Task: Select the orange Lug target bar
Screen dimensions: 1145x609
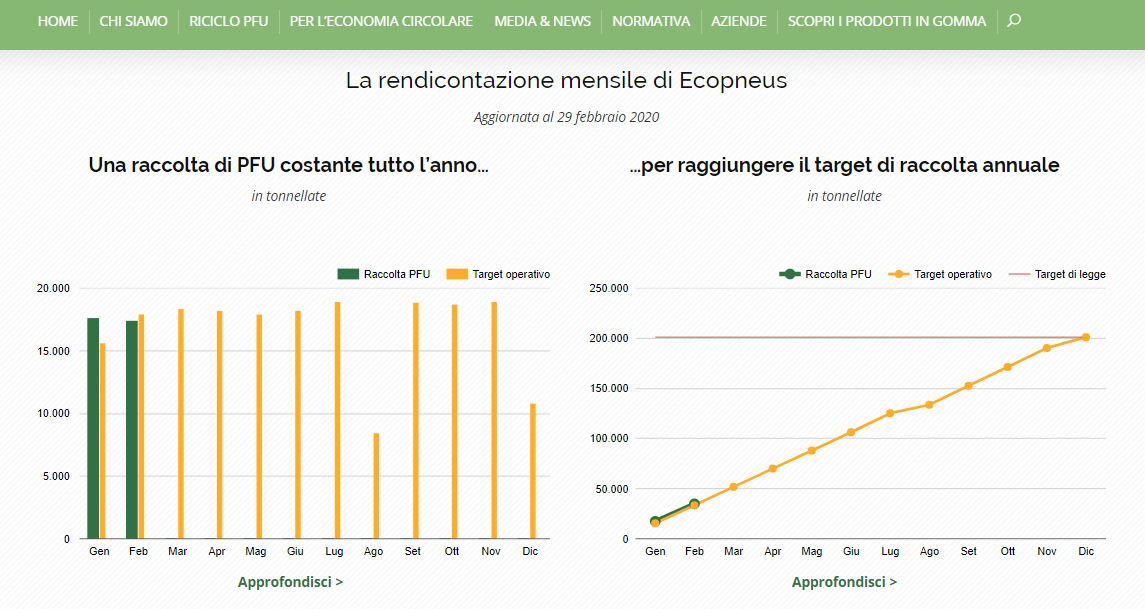Action: tap(337, 421)
